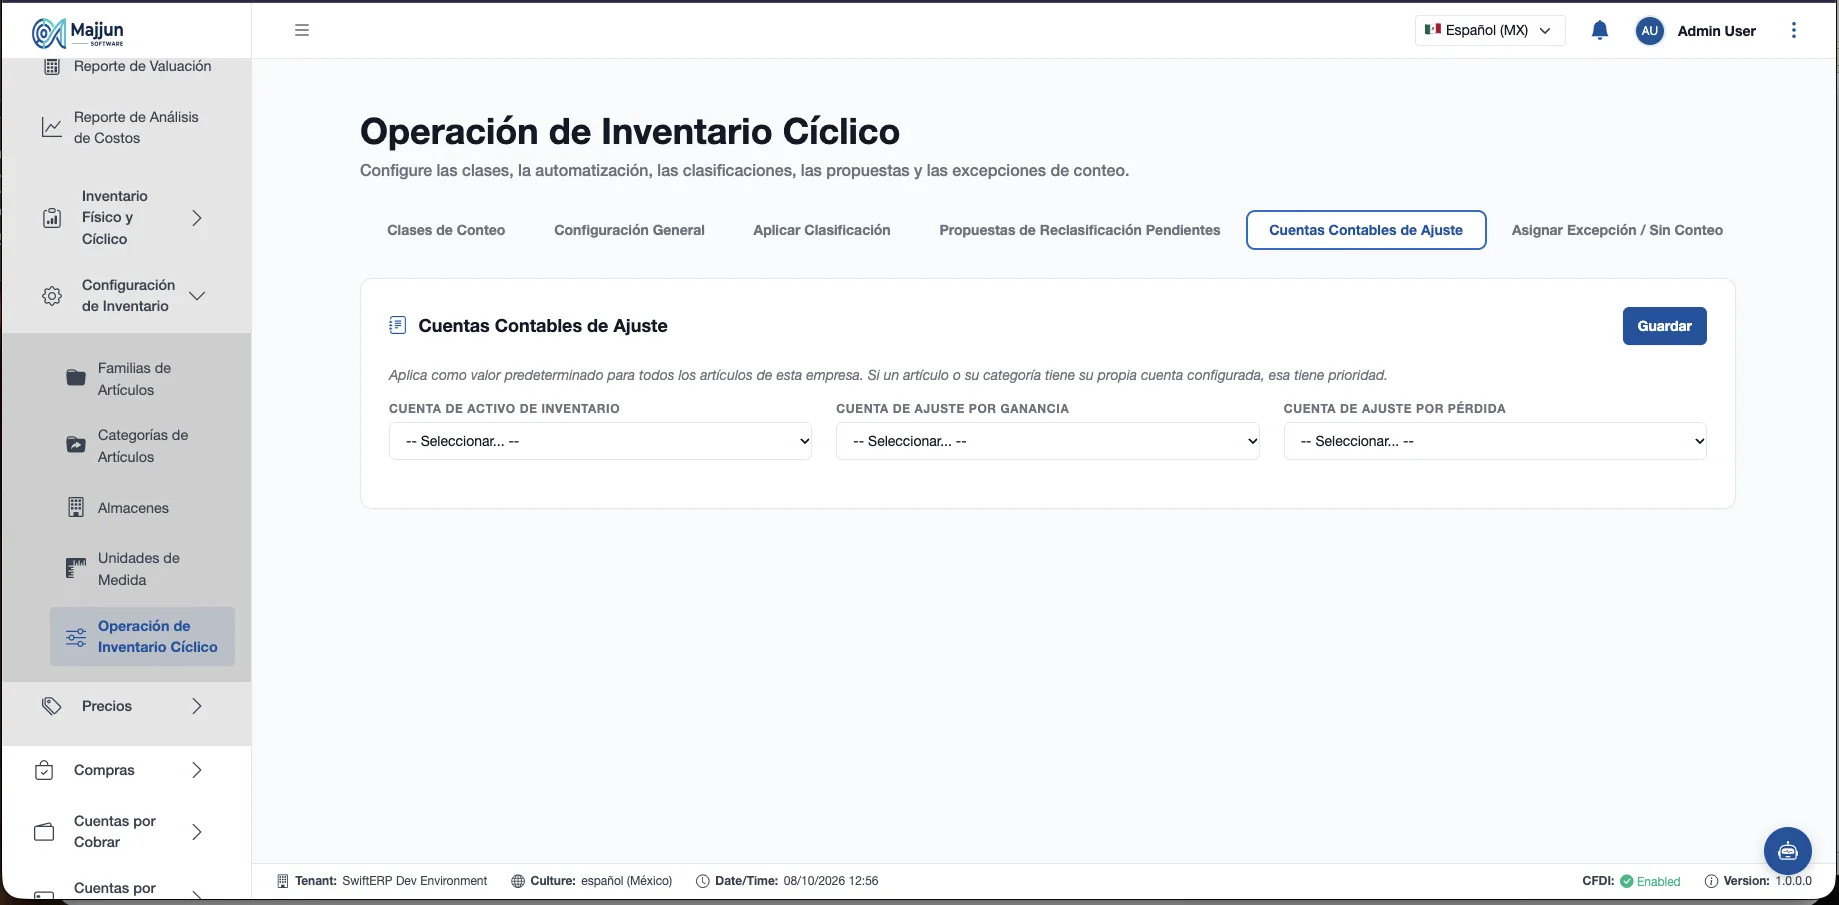Click the Reporte de Análisis de Costos chart icon
The image size is (1839, 905).
[x=52, y=127]
